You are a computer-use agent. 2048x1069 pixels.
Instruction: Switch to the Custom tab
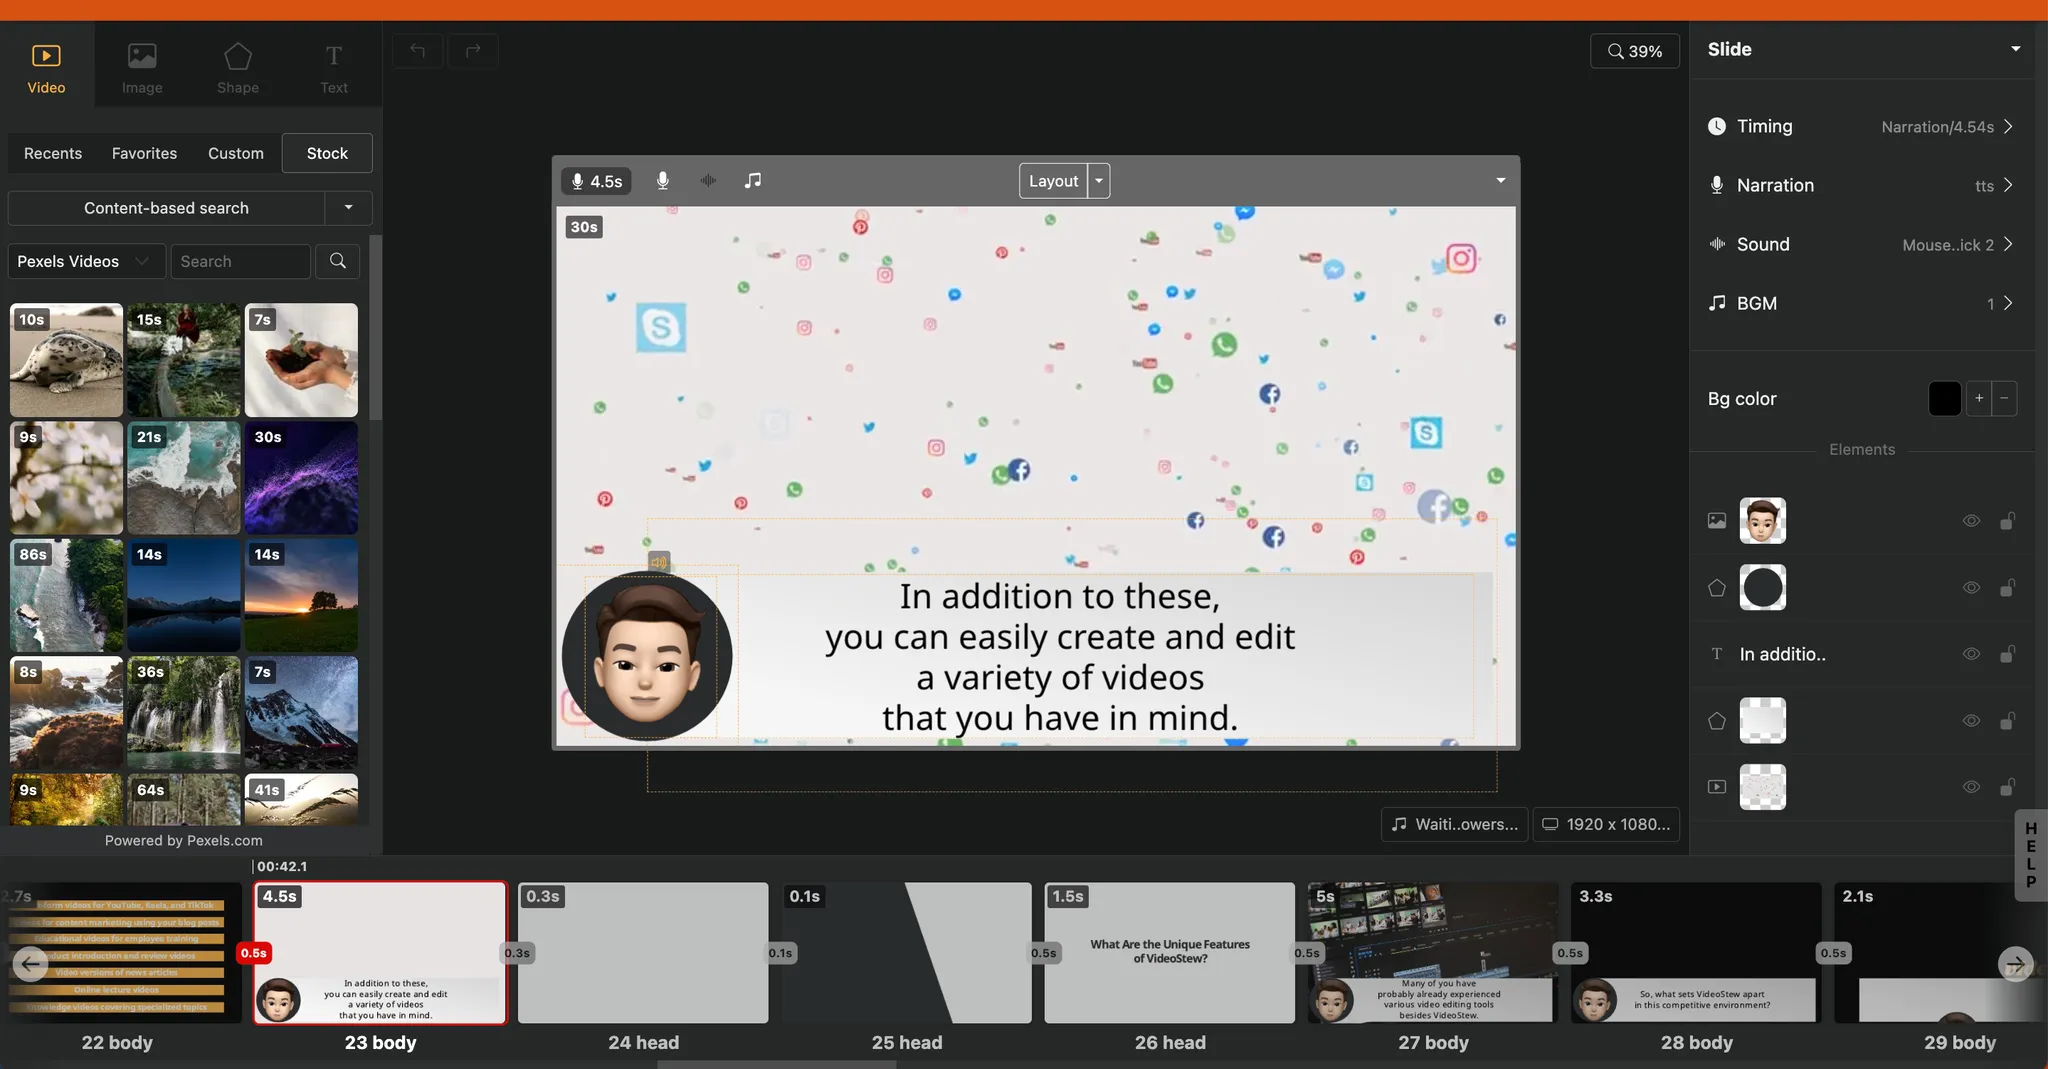pos(236,153)
